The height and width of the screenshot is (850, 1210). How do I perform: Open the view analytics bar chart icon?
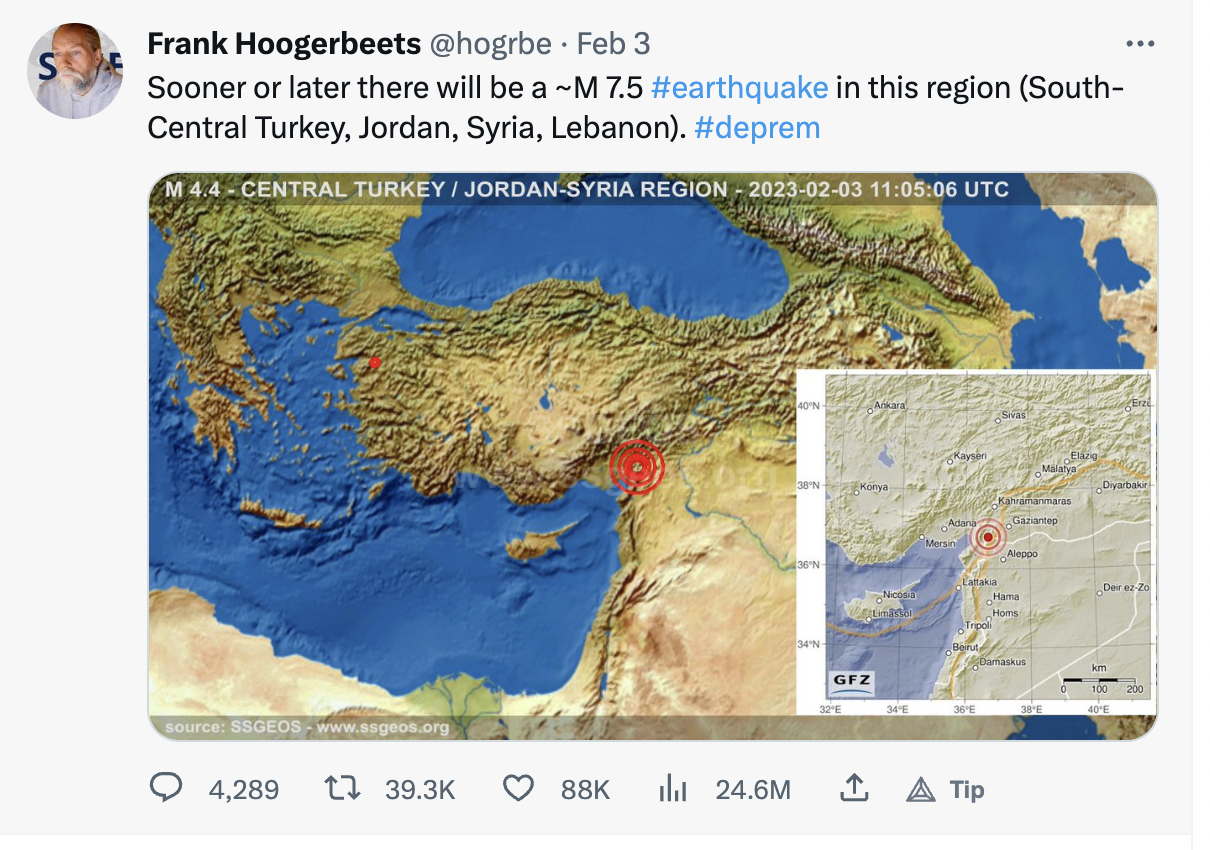pos(672,790)
